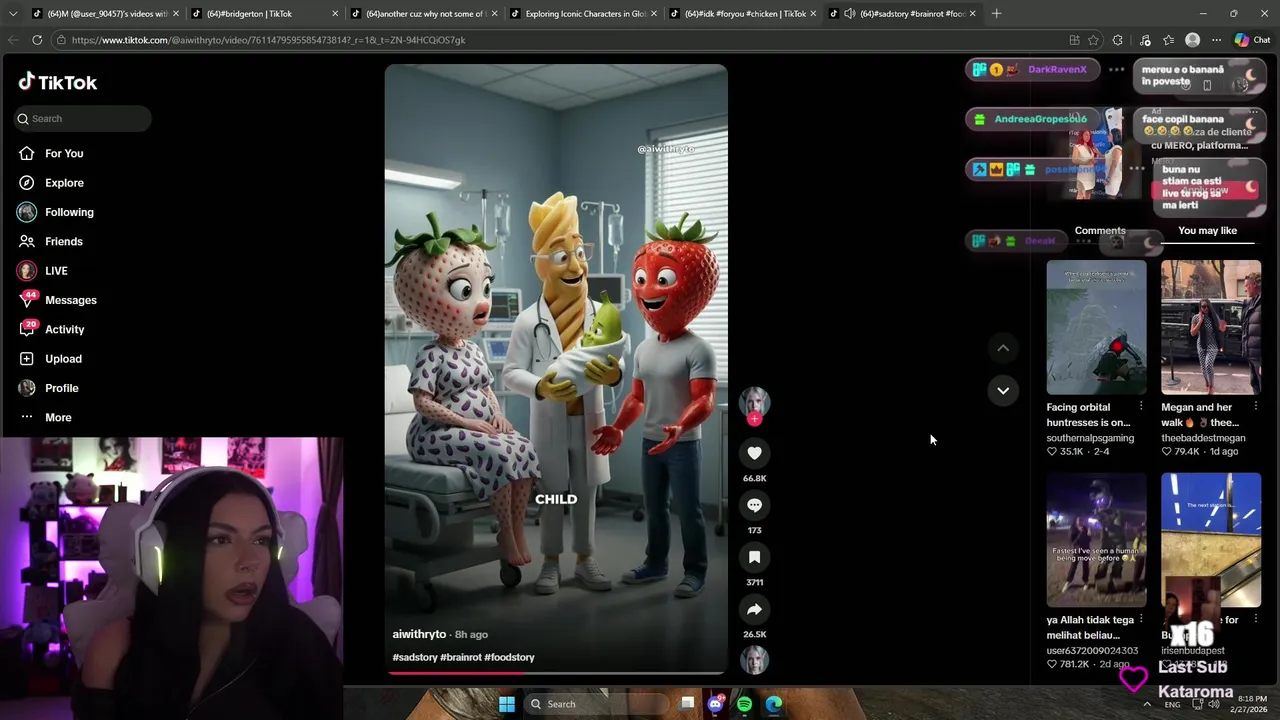The image size is (1280, 720).
Task: Go to previous video arrow
Action: click(1003, 348)
